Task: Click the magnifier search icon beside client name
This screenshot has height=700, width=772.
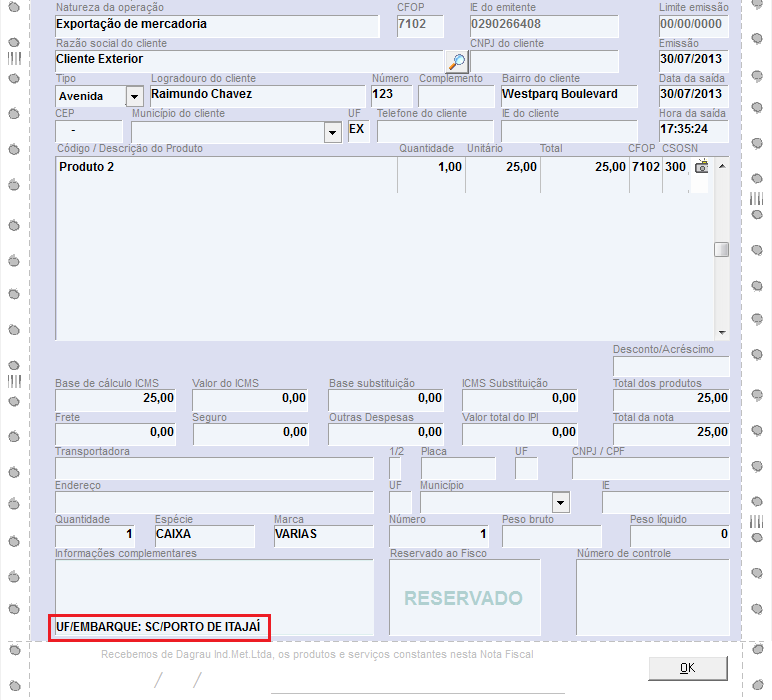Action: coord(456,60)
